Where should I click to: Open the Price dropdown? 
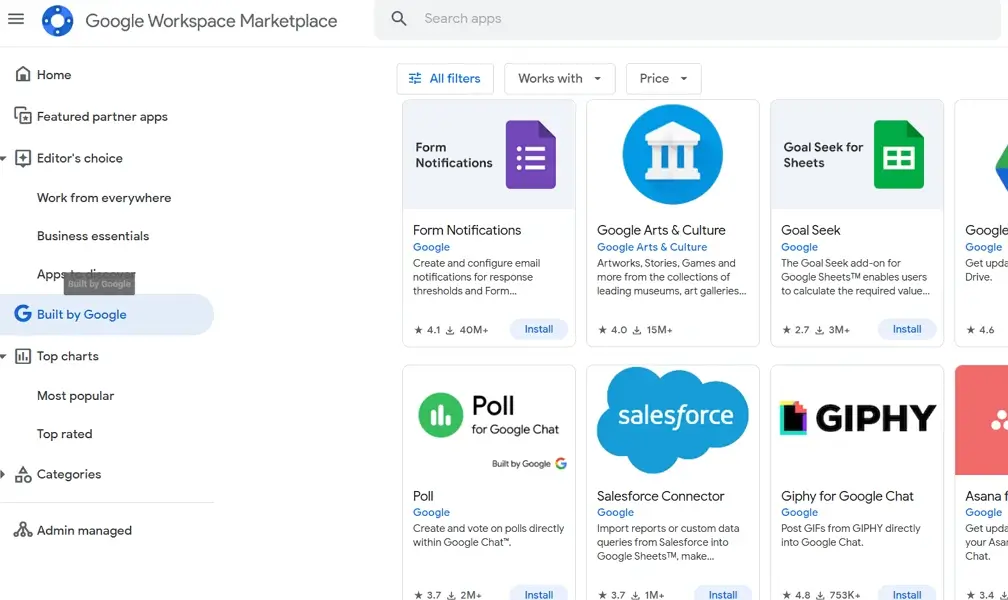point(663,78)
